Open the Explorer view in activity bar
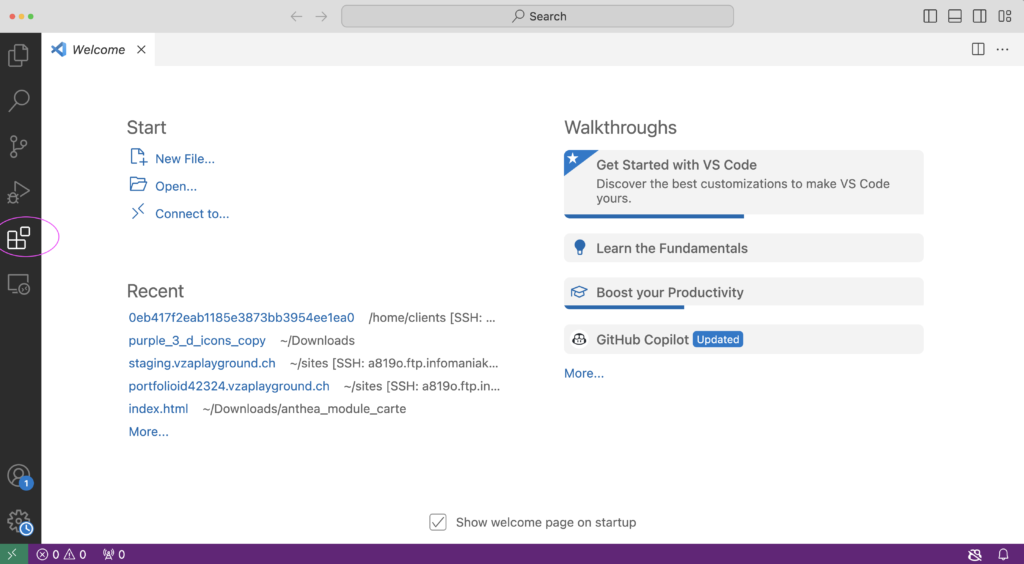Image resolution: width=1024 pixels, height=564 pixels. tap(18, 55)
